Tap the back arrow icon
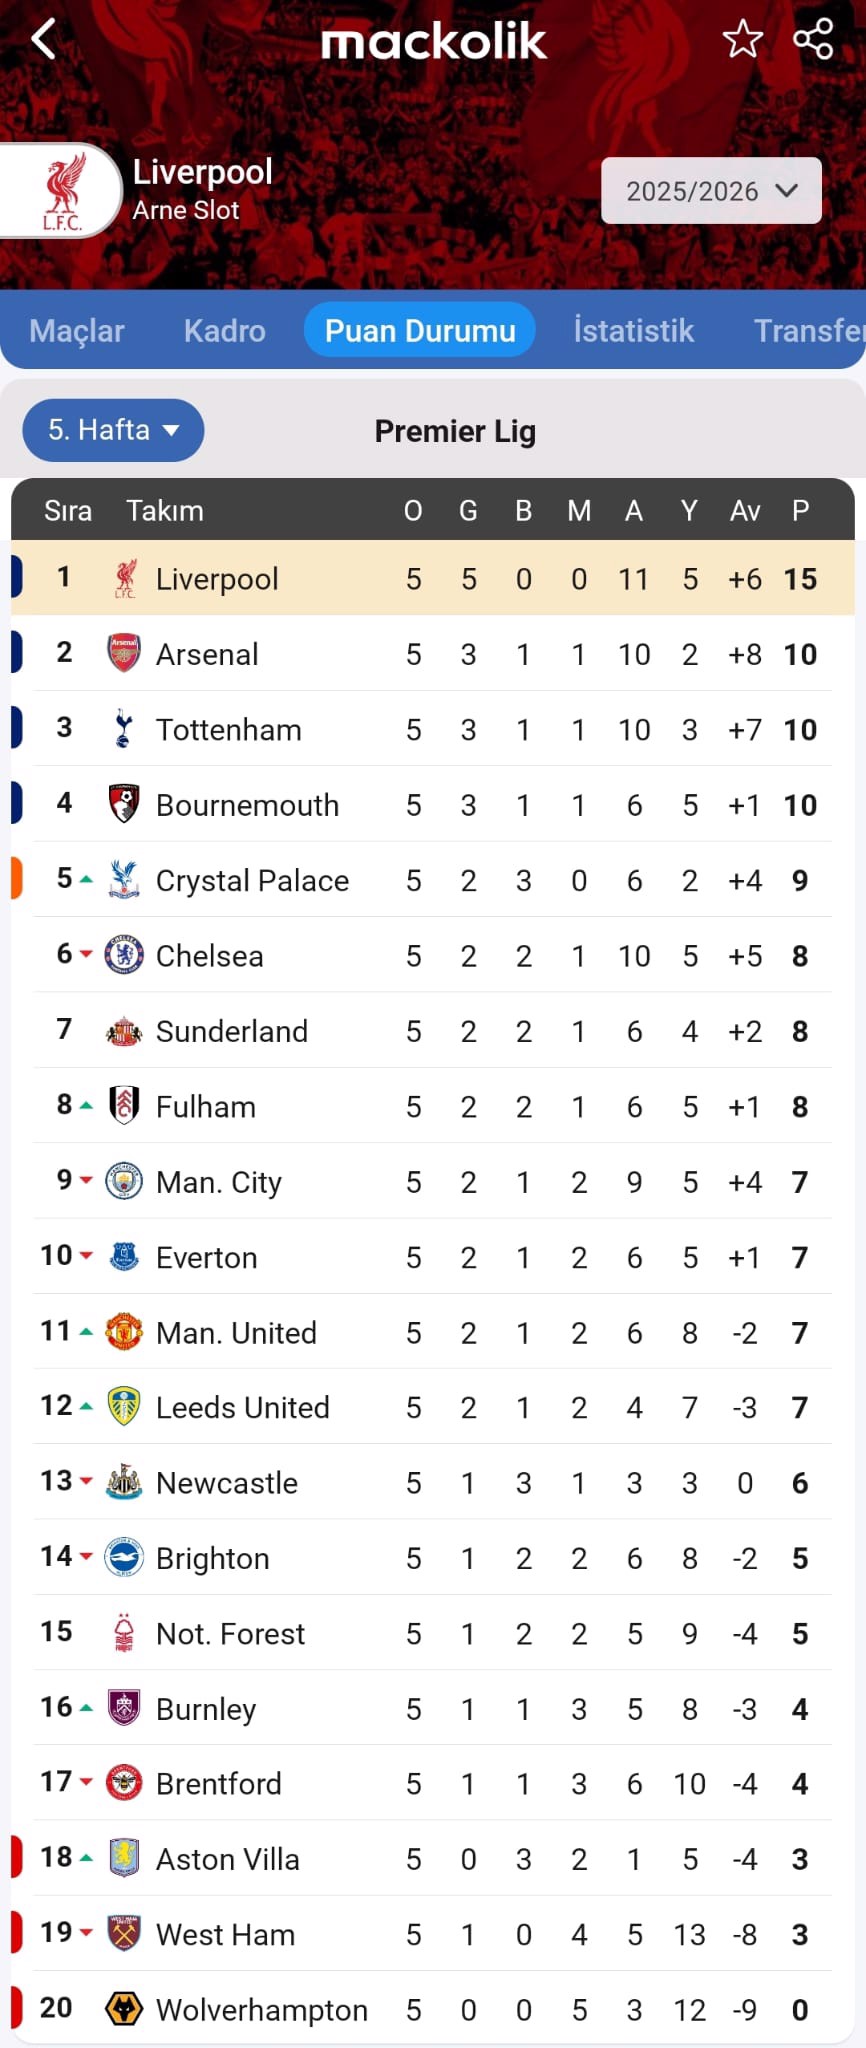The height and width of the screenshot is (2048, 866). (x=44, y=40)
